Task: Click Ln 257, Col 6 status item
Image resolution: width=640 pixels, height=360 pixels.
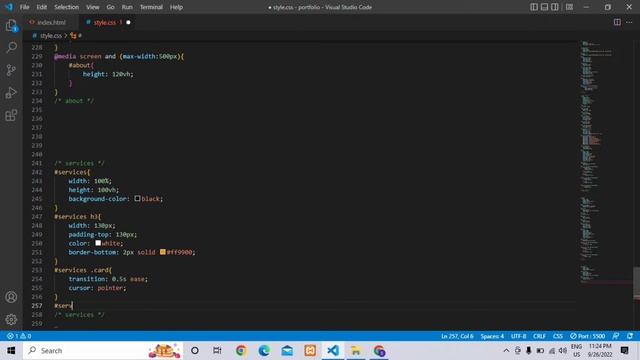Action: pyautogui.click(x=457, y=336)
